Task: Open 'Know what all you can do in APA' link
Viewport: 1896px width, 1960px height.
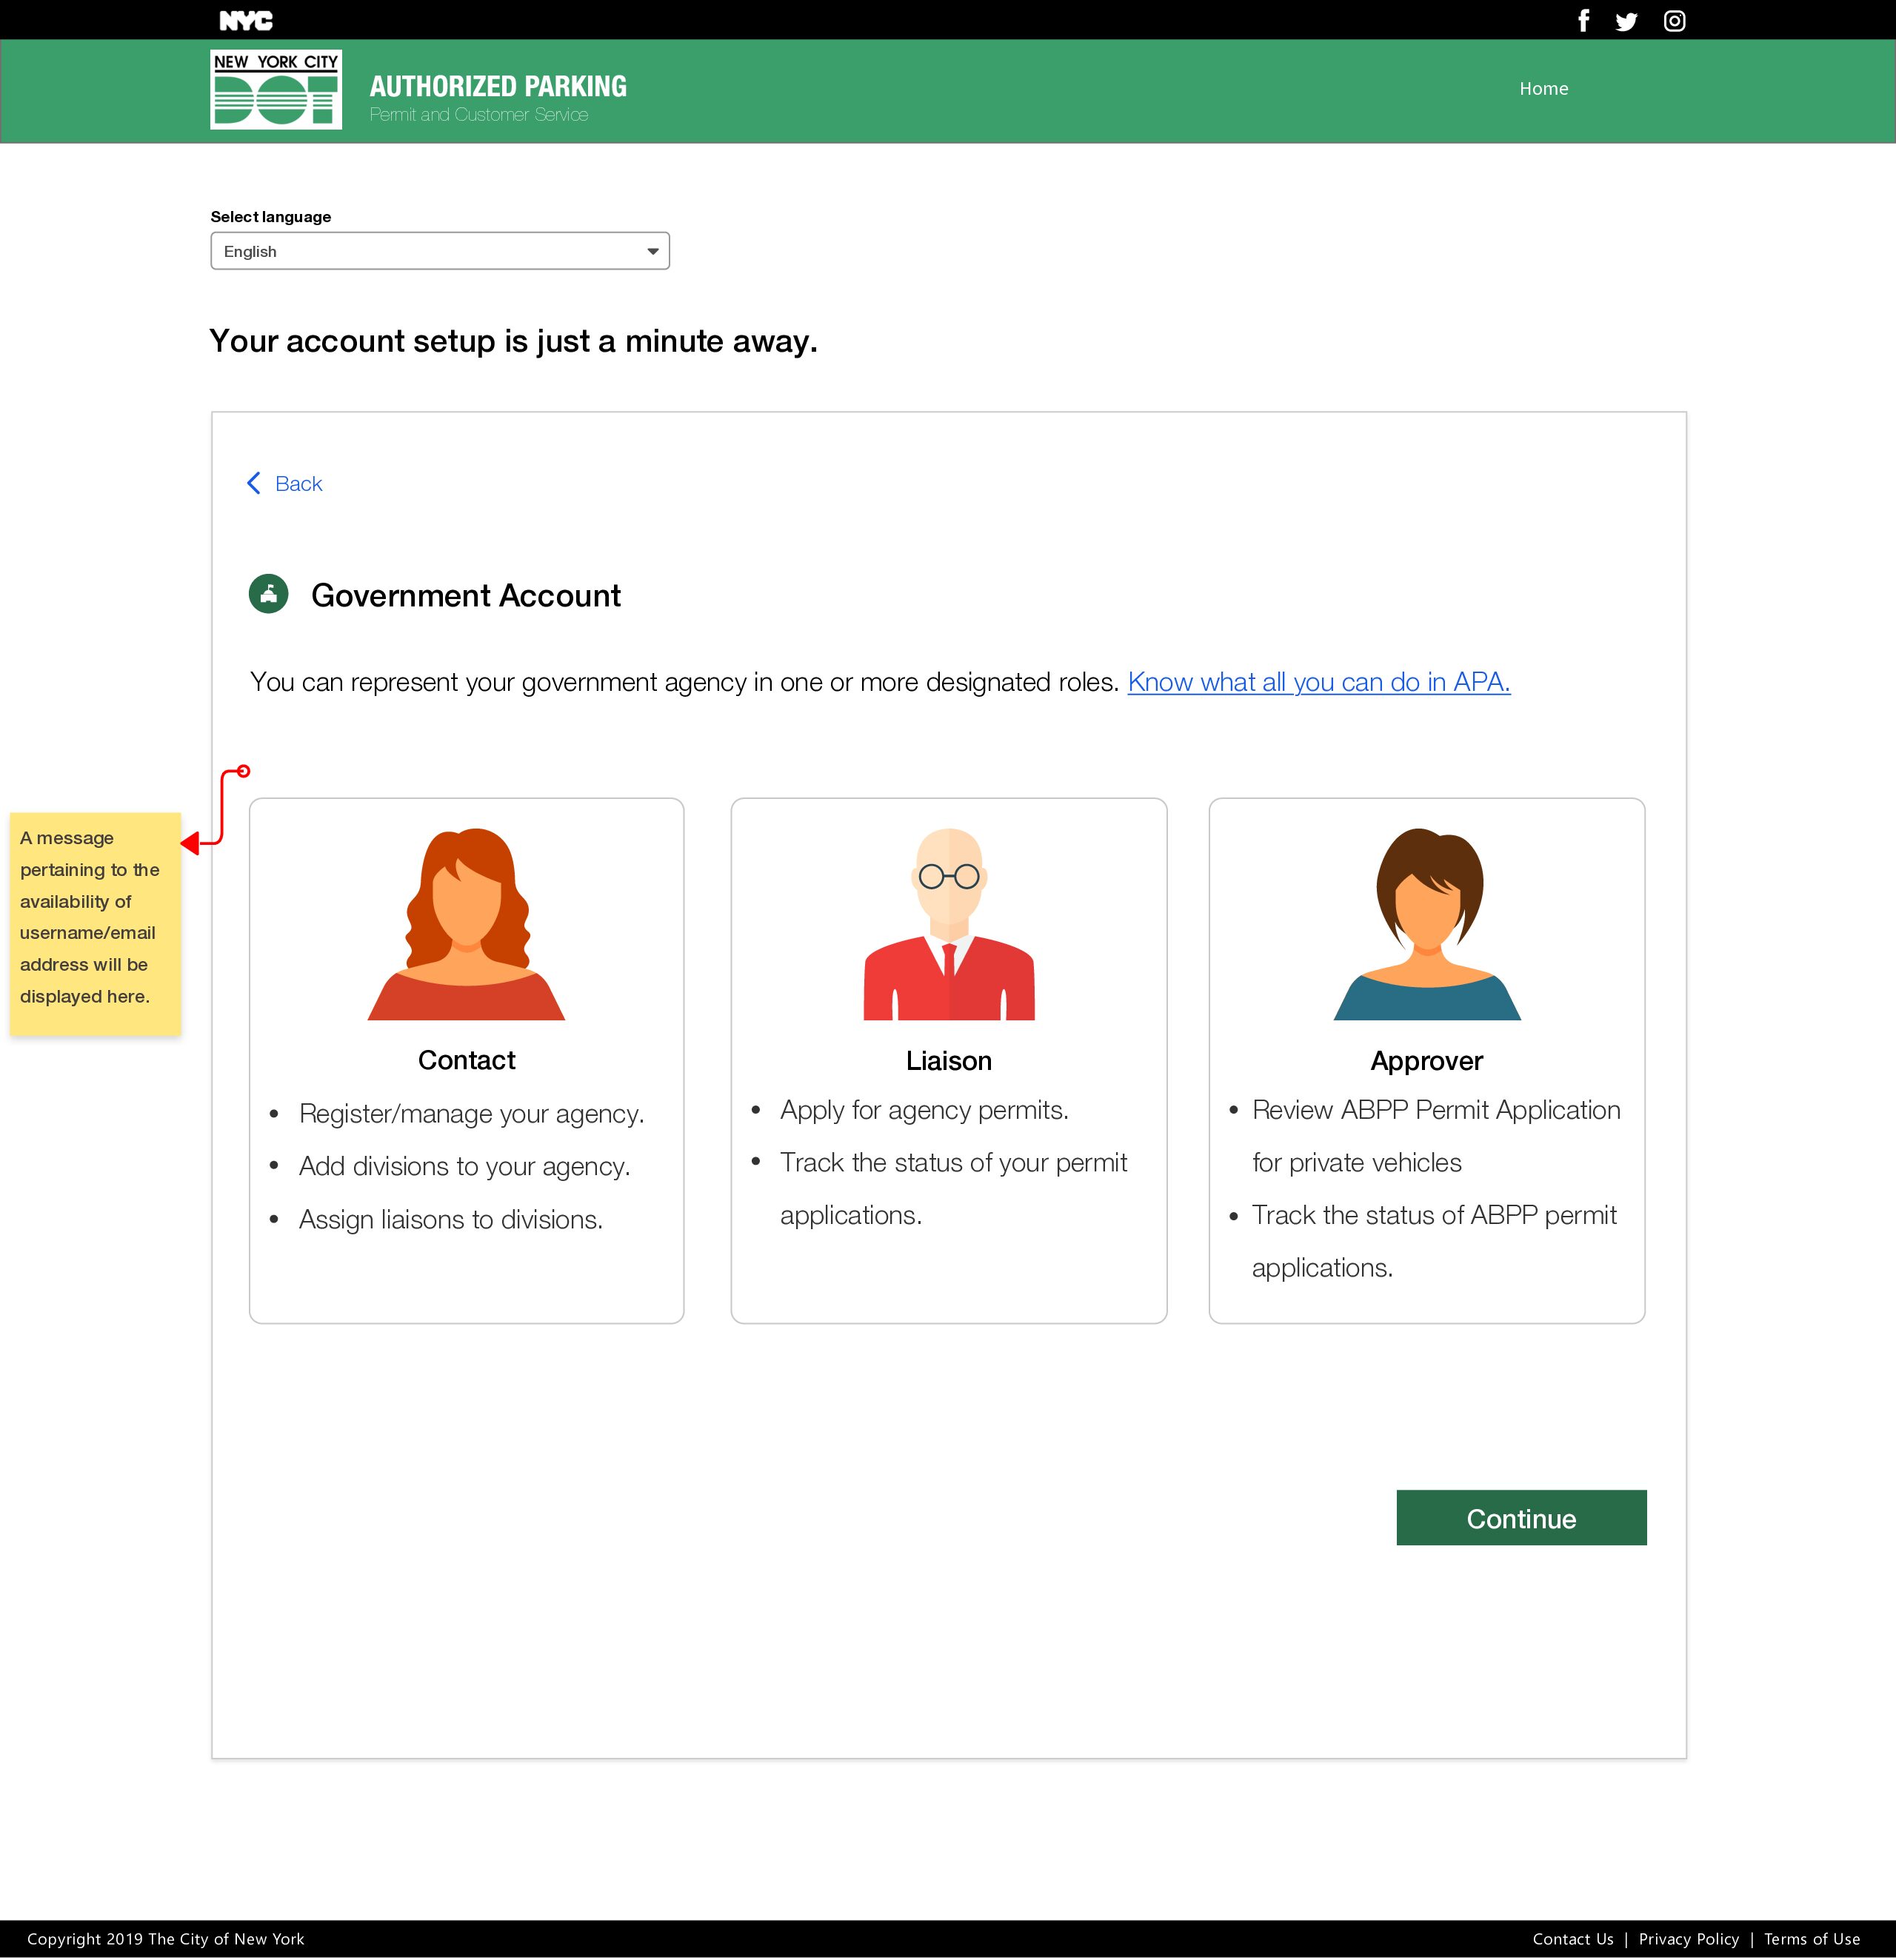Action: coord(1318,682)
